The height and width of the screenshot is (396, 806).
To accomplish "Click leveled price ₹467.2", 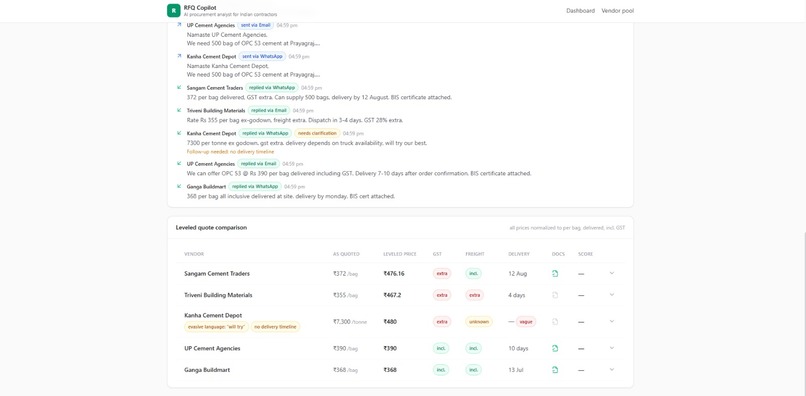I will [x=392, y=295].
